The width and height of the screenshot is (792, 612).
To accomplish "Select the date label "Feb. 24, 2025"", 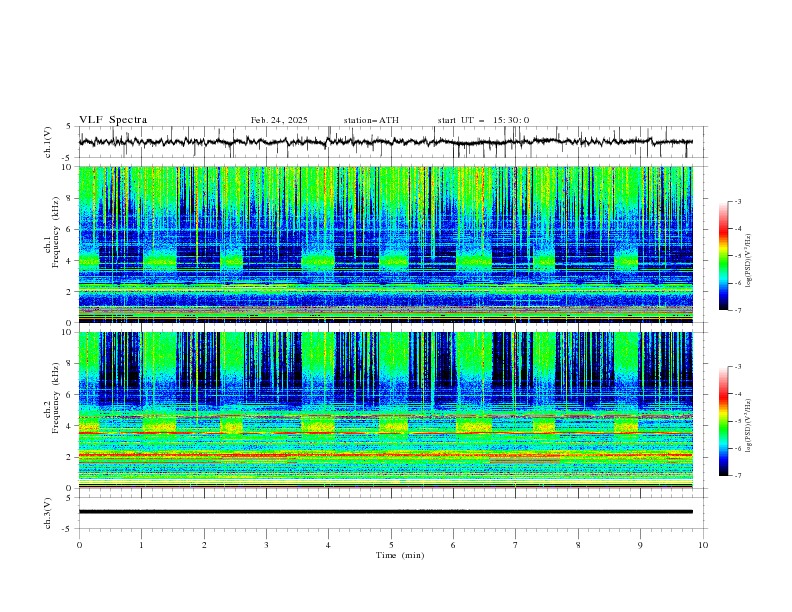I will click(279, 120).
